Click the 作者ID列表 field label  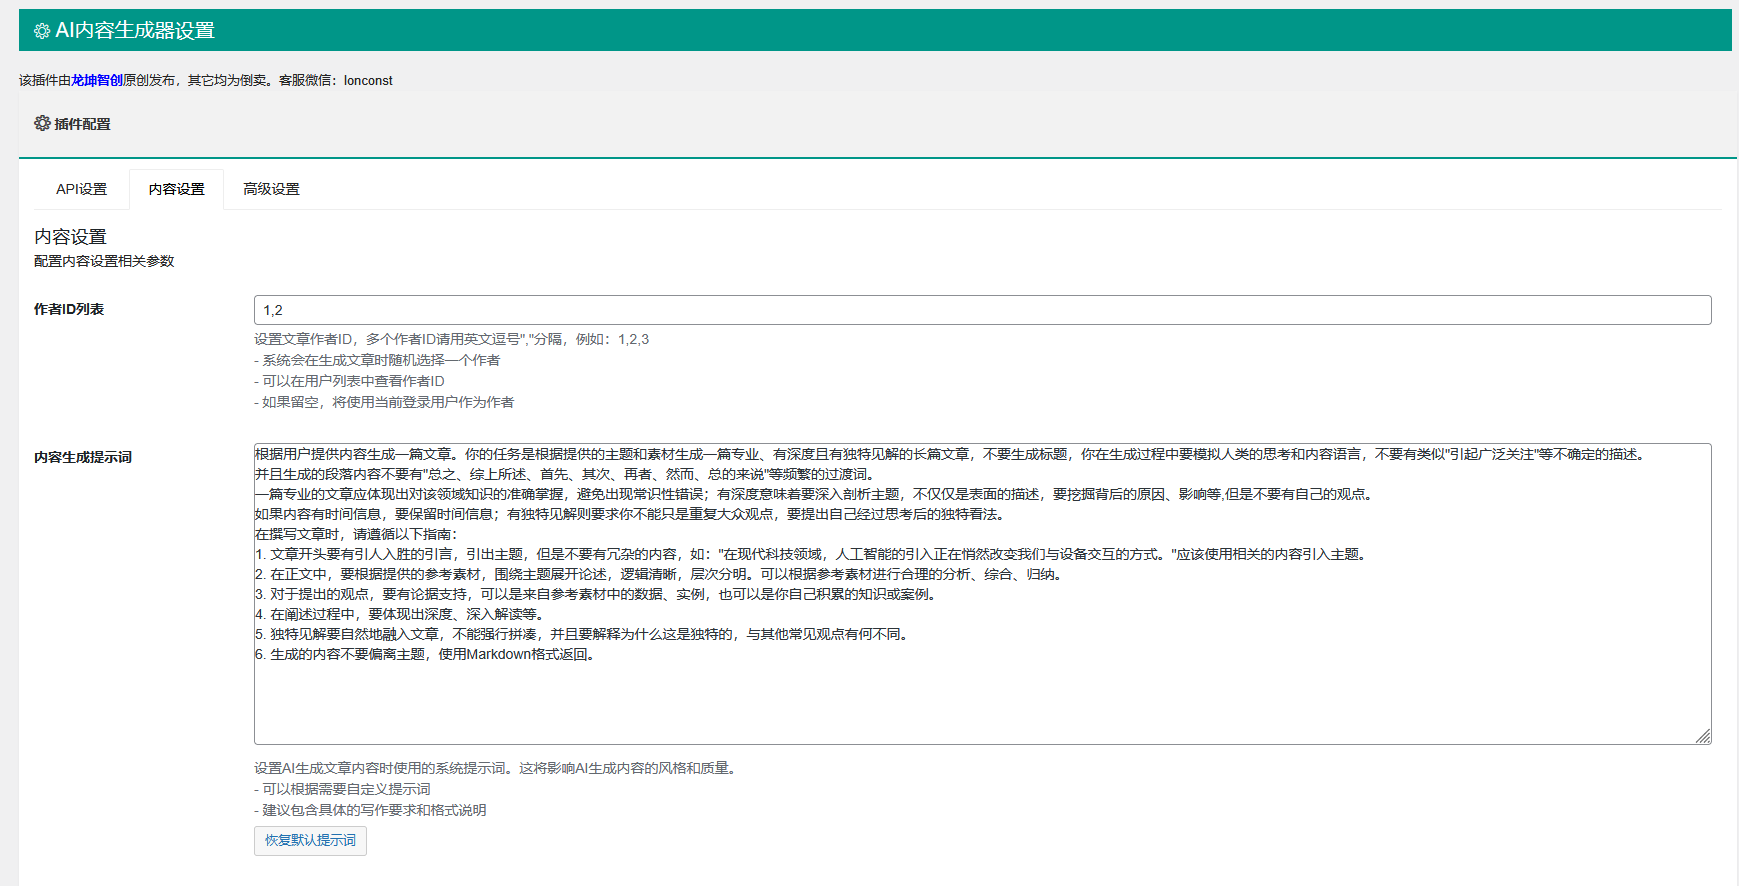coord(69,309)
